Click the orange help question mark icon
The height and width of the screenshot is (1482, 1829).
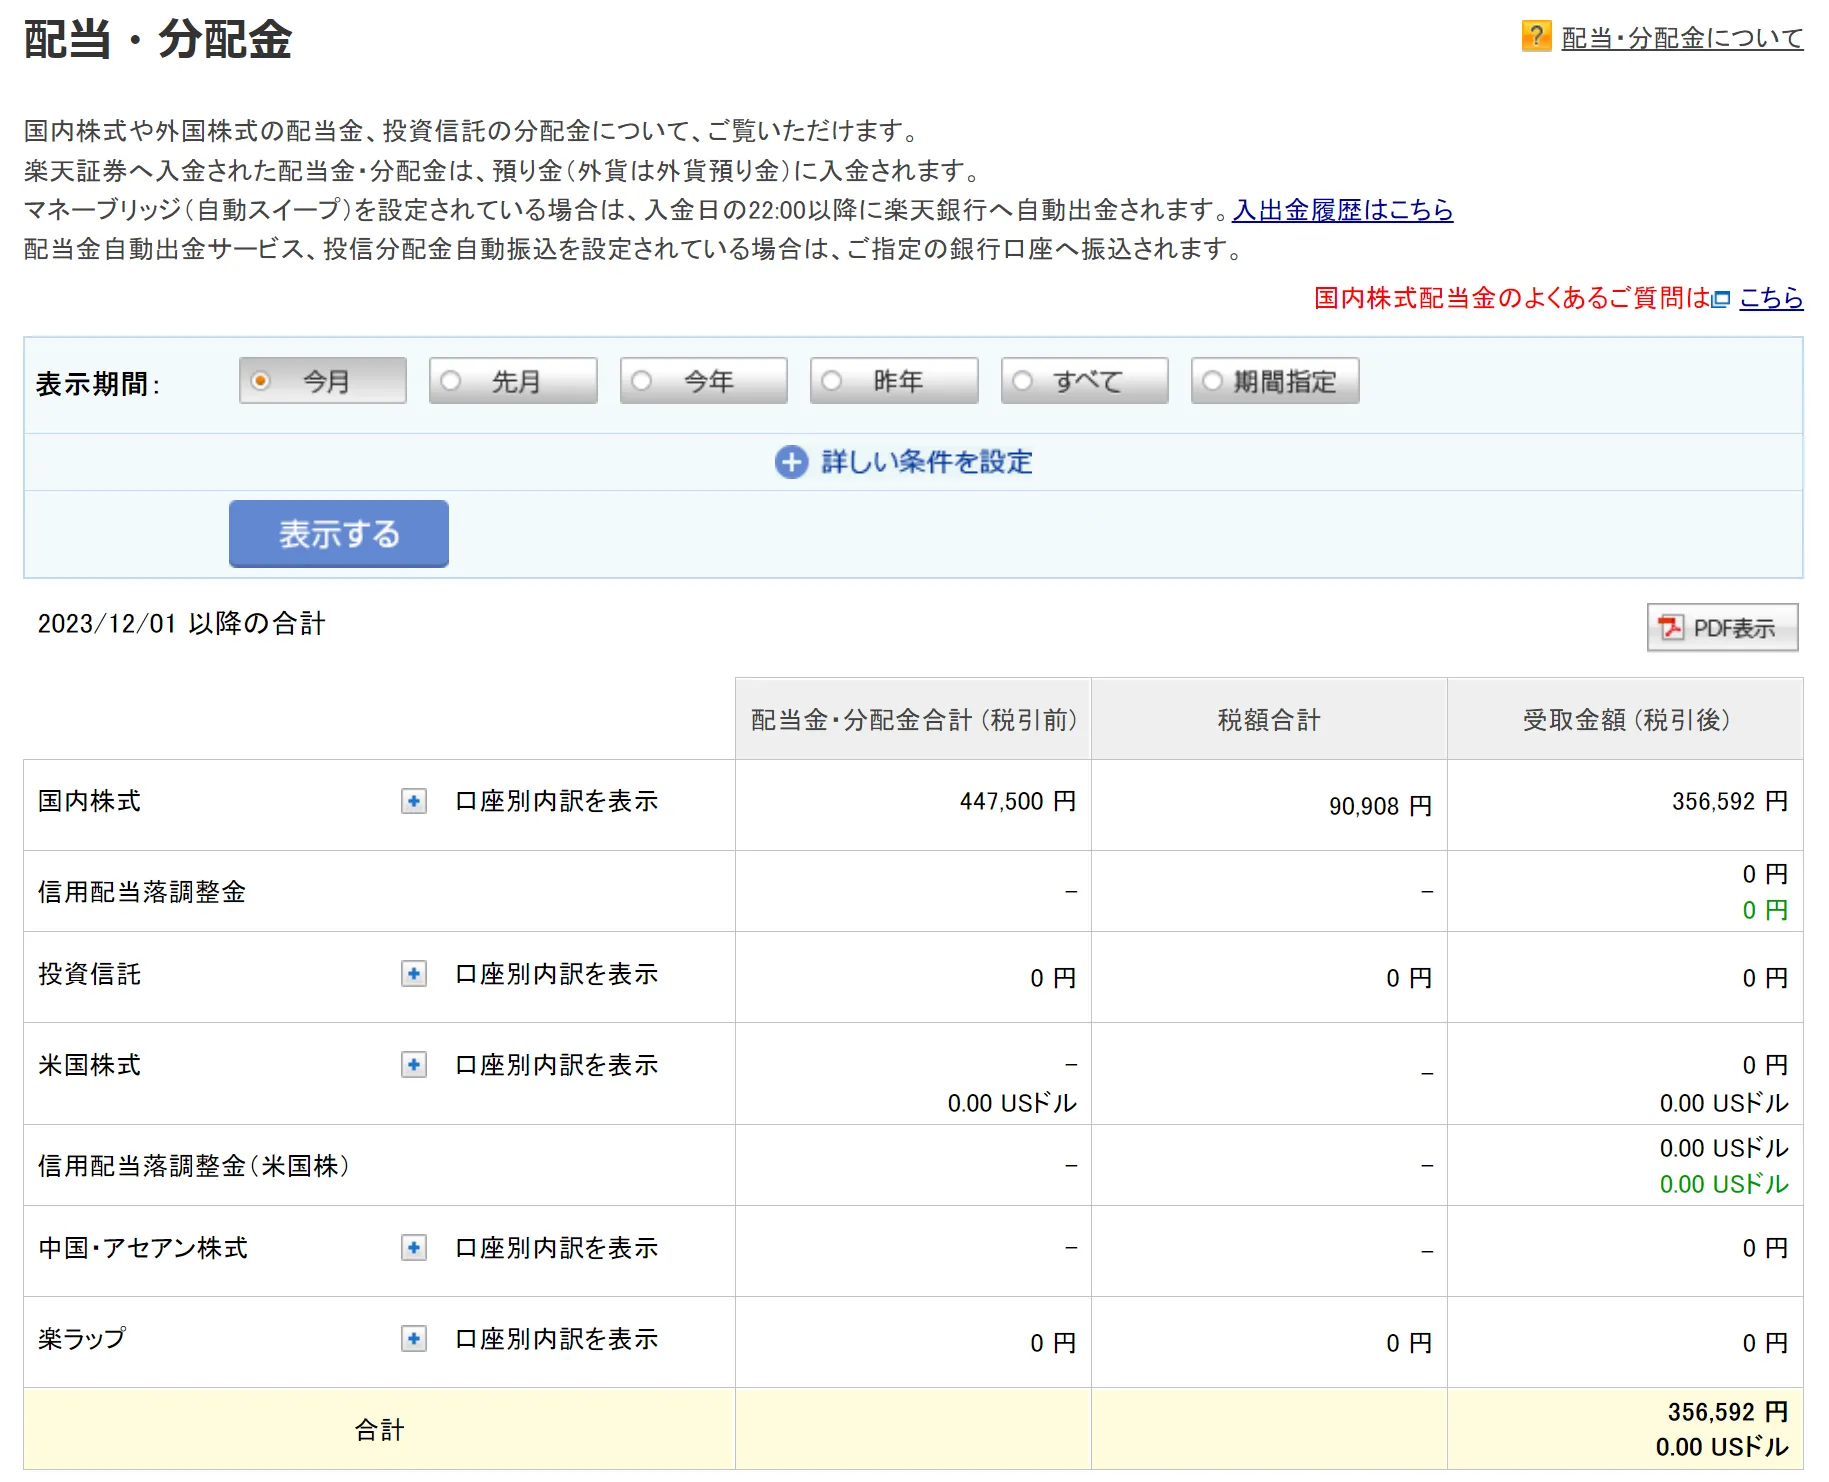(1536, 36)
